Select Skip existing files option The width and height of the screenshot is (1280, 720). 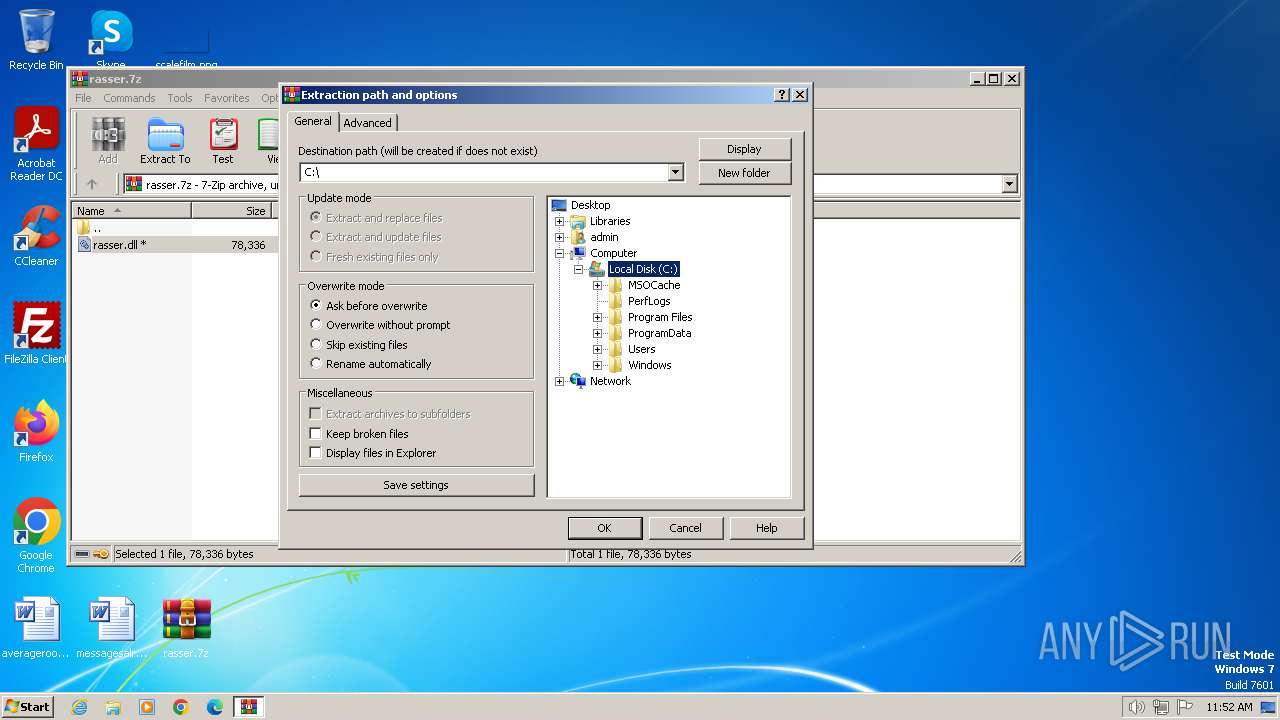pyautogui.click(x=358, y=345)
